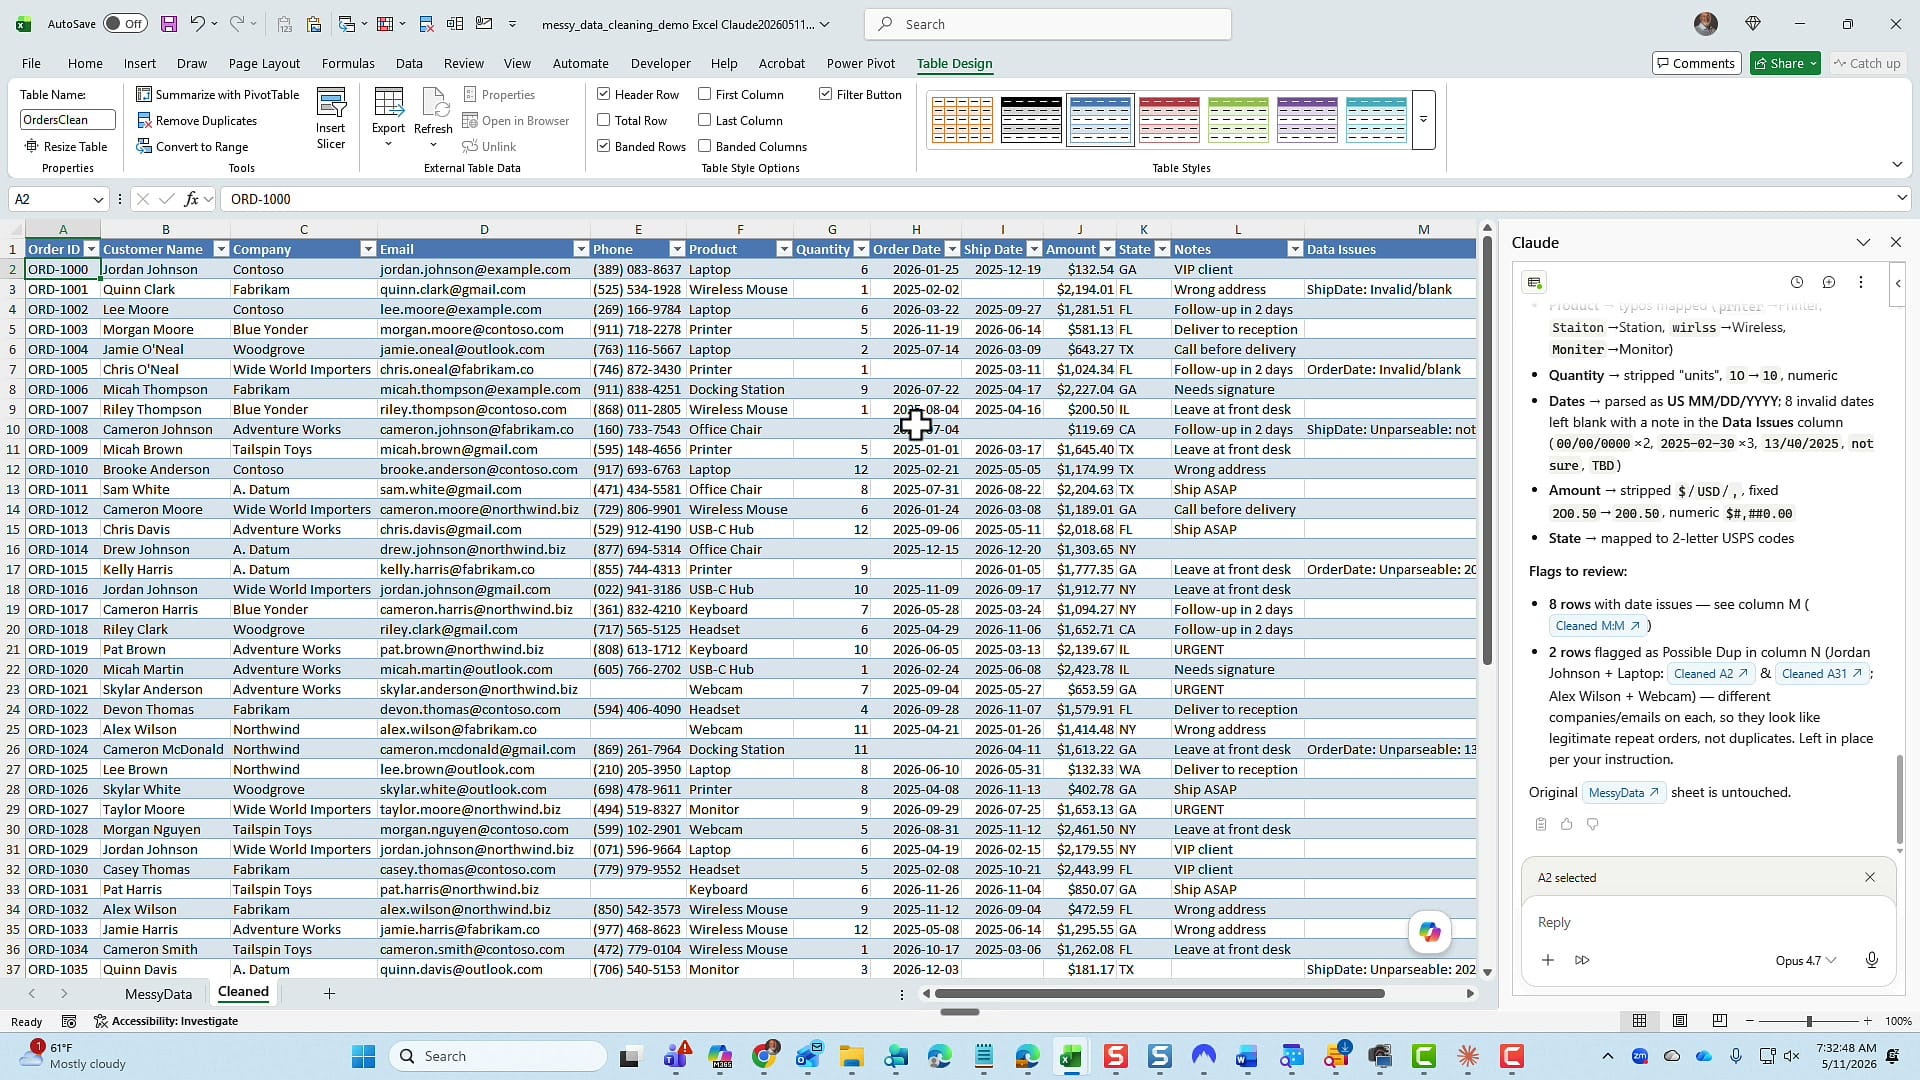
Task: Open State column filter dropdown
Action: [1162, 249]
